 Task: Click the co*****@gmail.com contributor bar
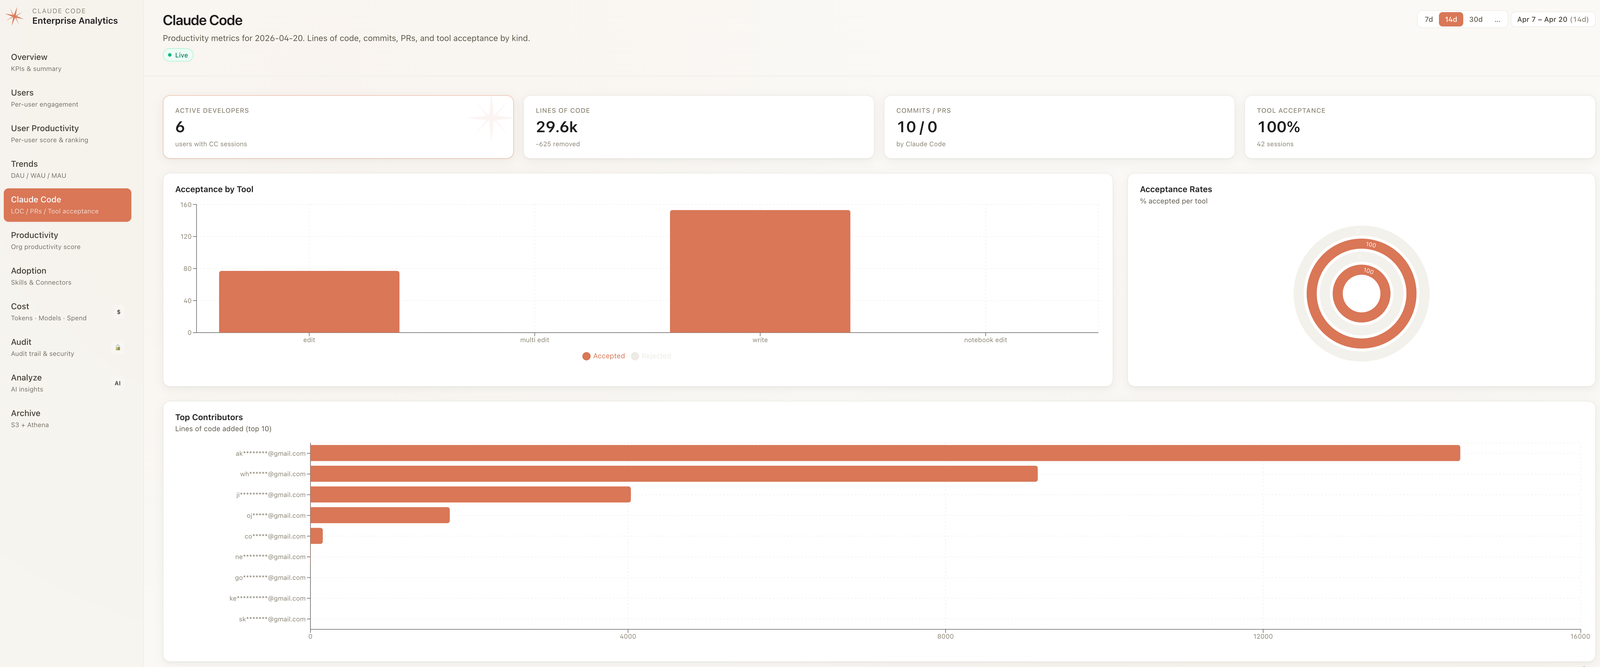(317, 536)
